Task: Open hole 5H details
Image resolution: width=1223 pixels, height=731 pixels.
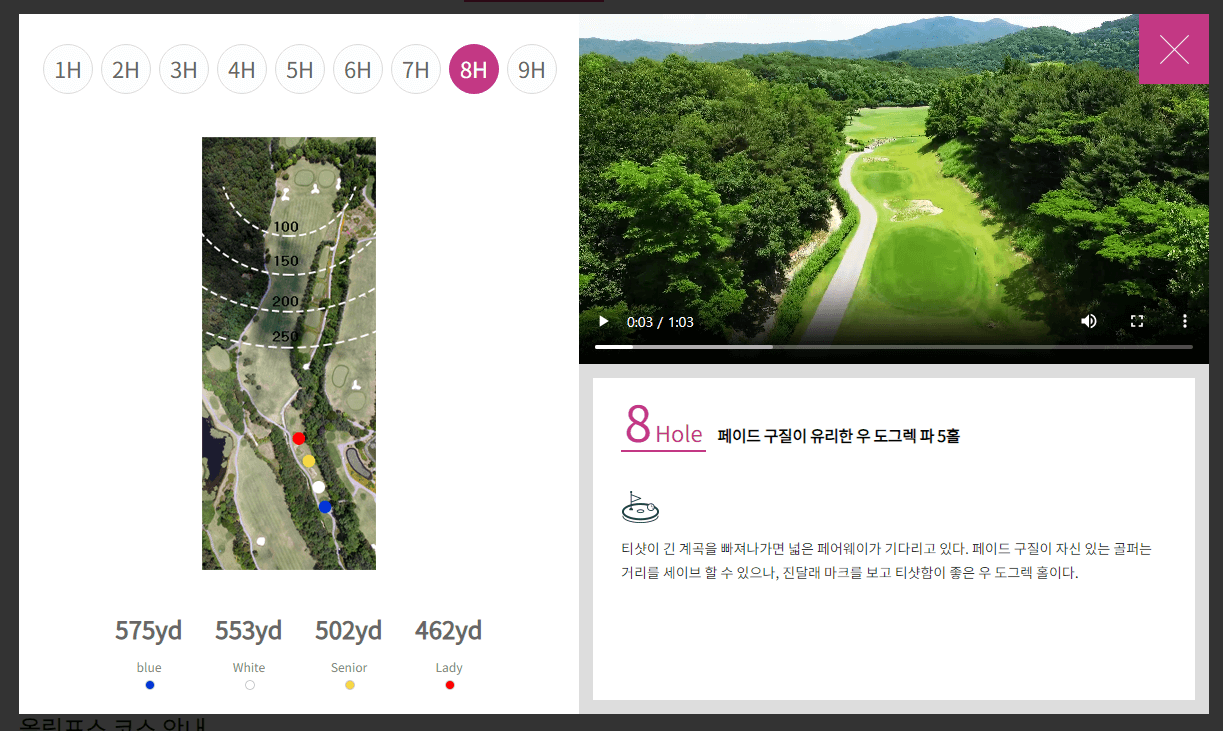Action: 300,69
